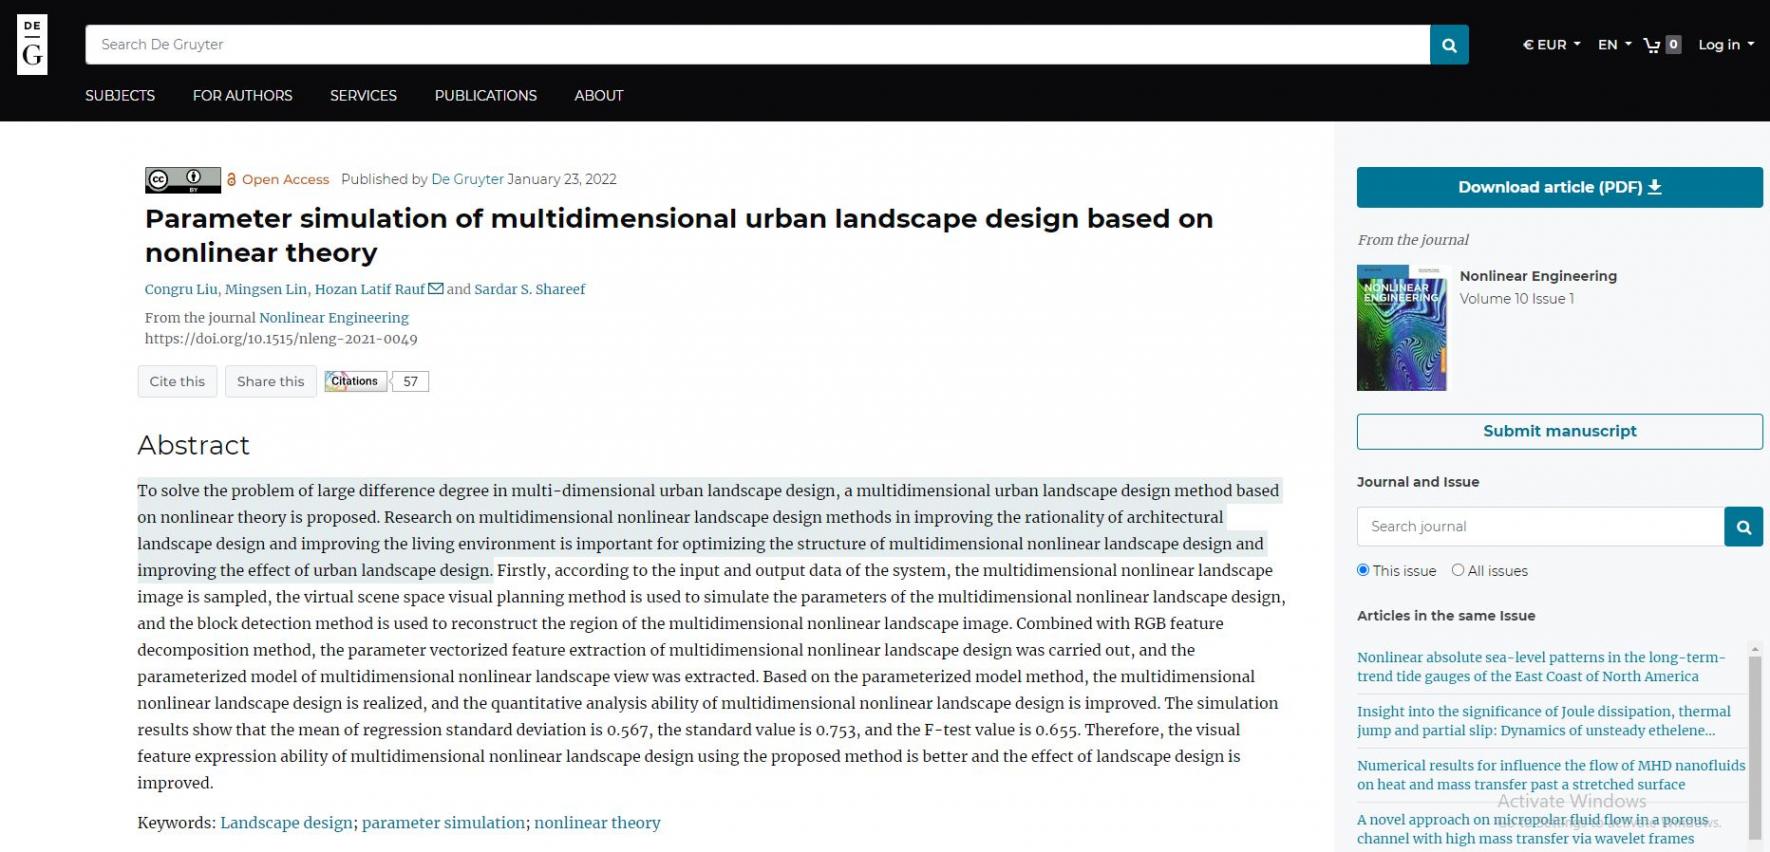Viewport: 1770px width, 852px height.
Task: Click the Citations badge
Action: tap(355, 381)
